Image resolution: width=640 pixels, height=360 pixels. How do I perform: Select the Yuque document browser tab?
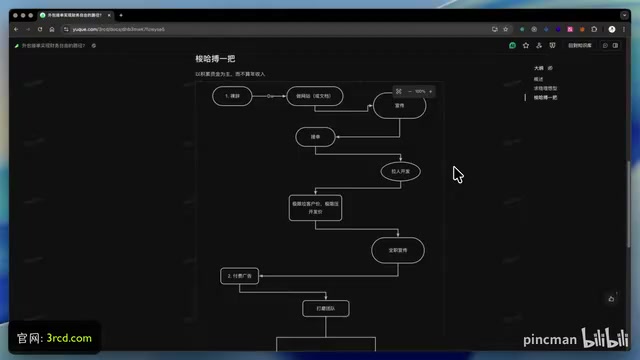[75, 15]
